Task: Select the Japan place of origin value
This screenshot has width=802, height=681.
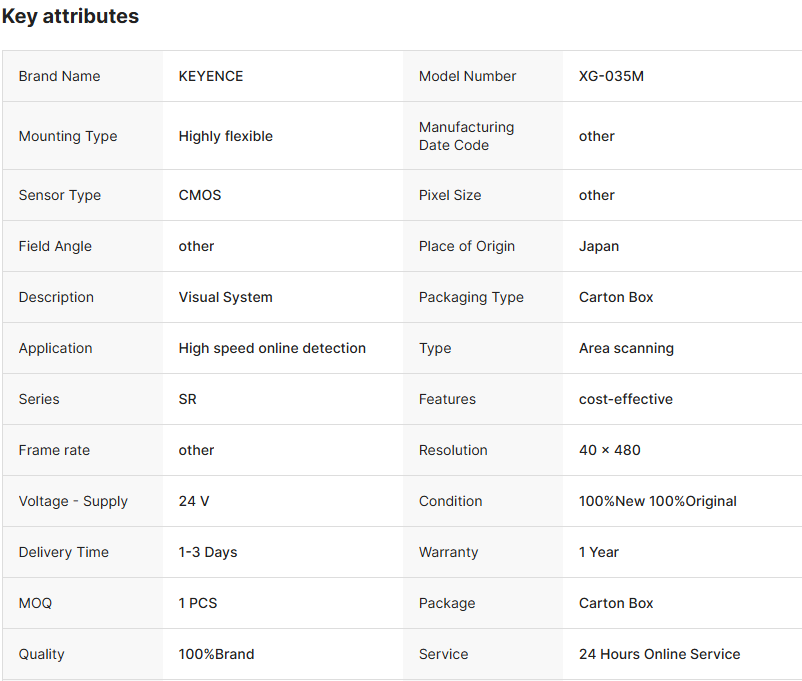Action: click(x=599, y=246)
